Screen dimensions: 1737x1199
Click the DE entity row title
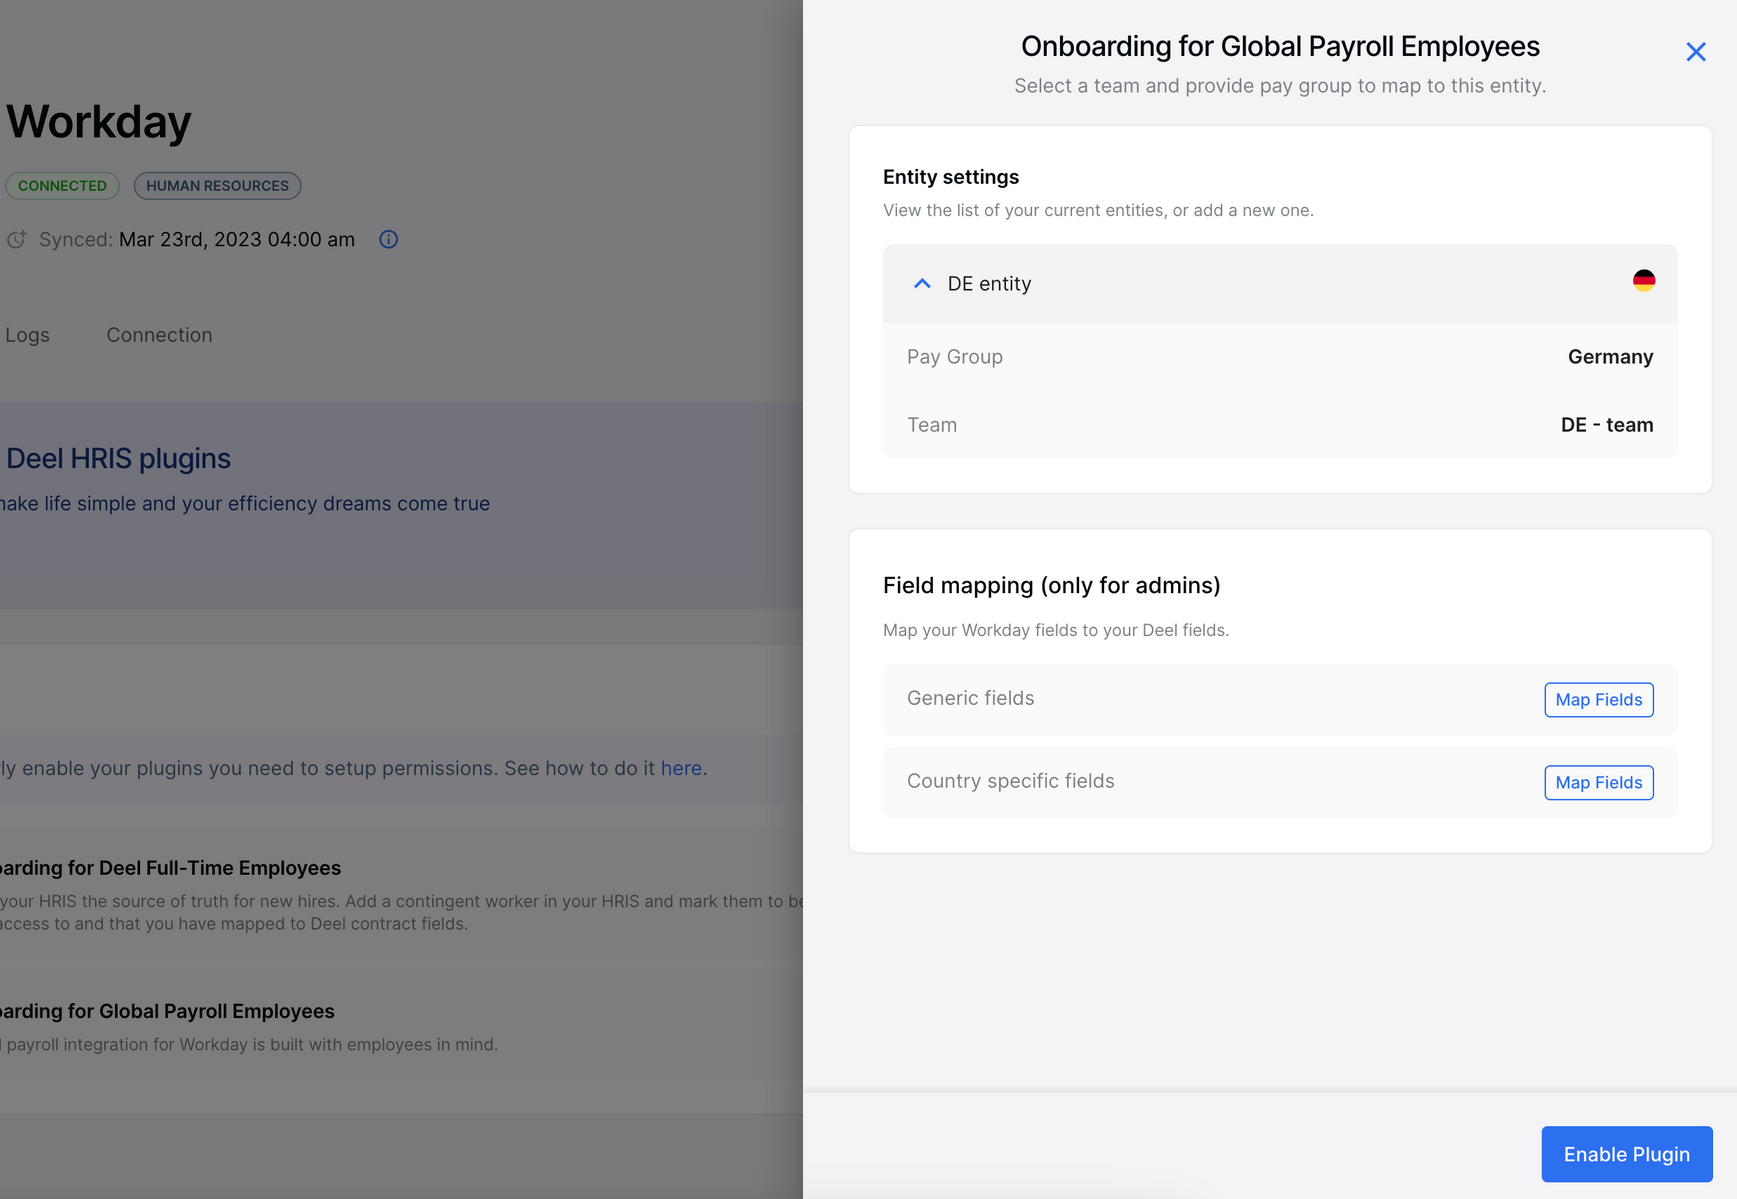point(989,284)
